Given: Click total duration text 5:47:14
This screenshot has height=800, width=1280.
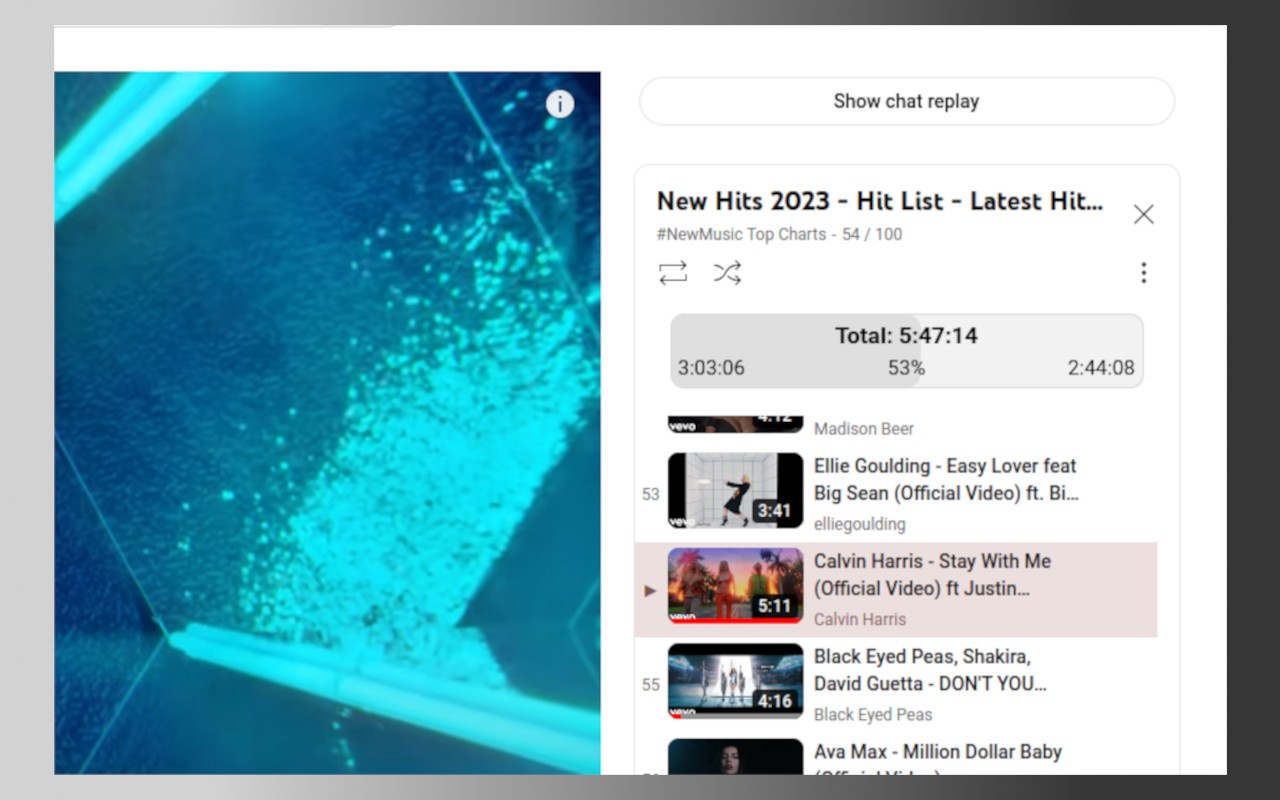Looking at the screenshot, I should 906,336.
